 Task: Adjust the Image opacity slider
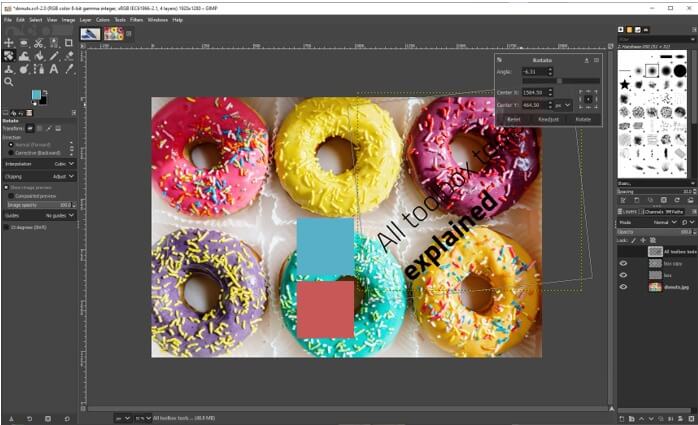click(x=41, y=205)
